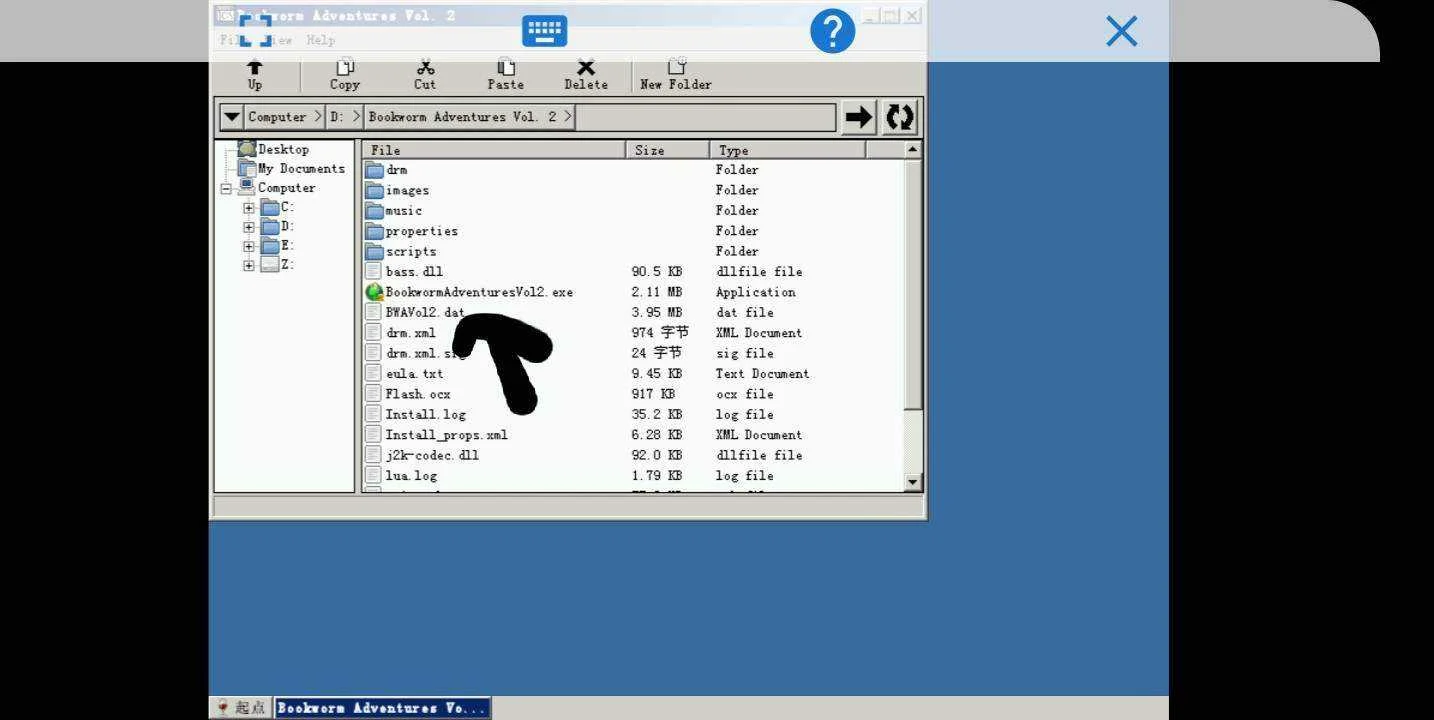Image resolution: width=1434 pixels, height=720 pixels.
Task: Click chevron after Computer in breadcrumb
Action: tap(318, 117)
